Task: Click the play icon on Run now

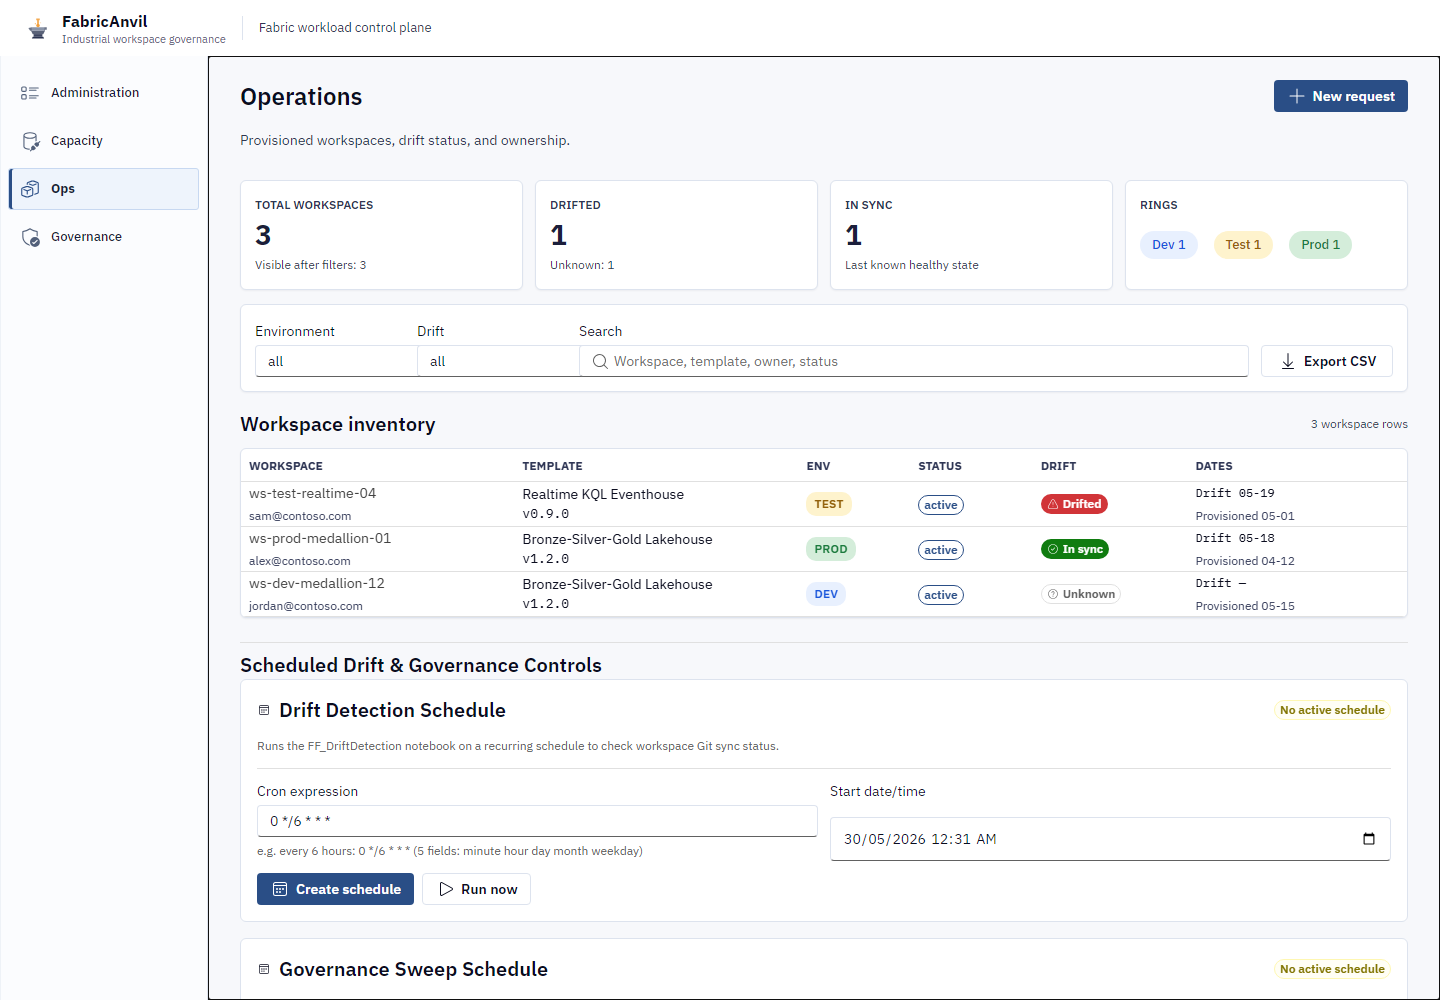Action: coord(446,889)
